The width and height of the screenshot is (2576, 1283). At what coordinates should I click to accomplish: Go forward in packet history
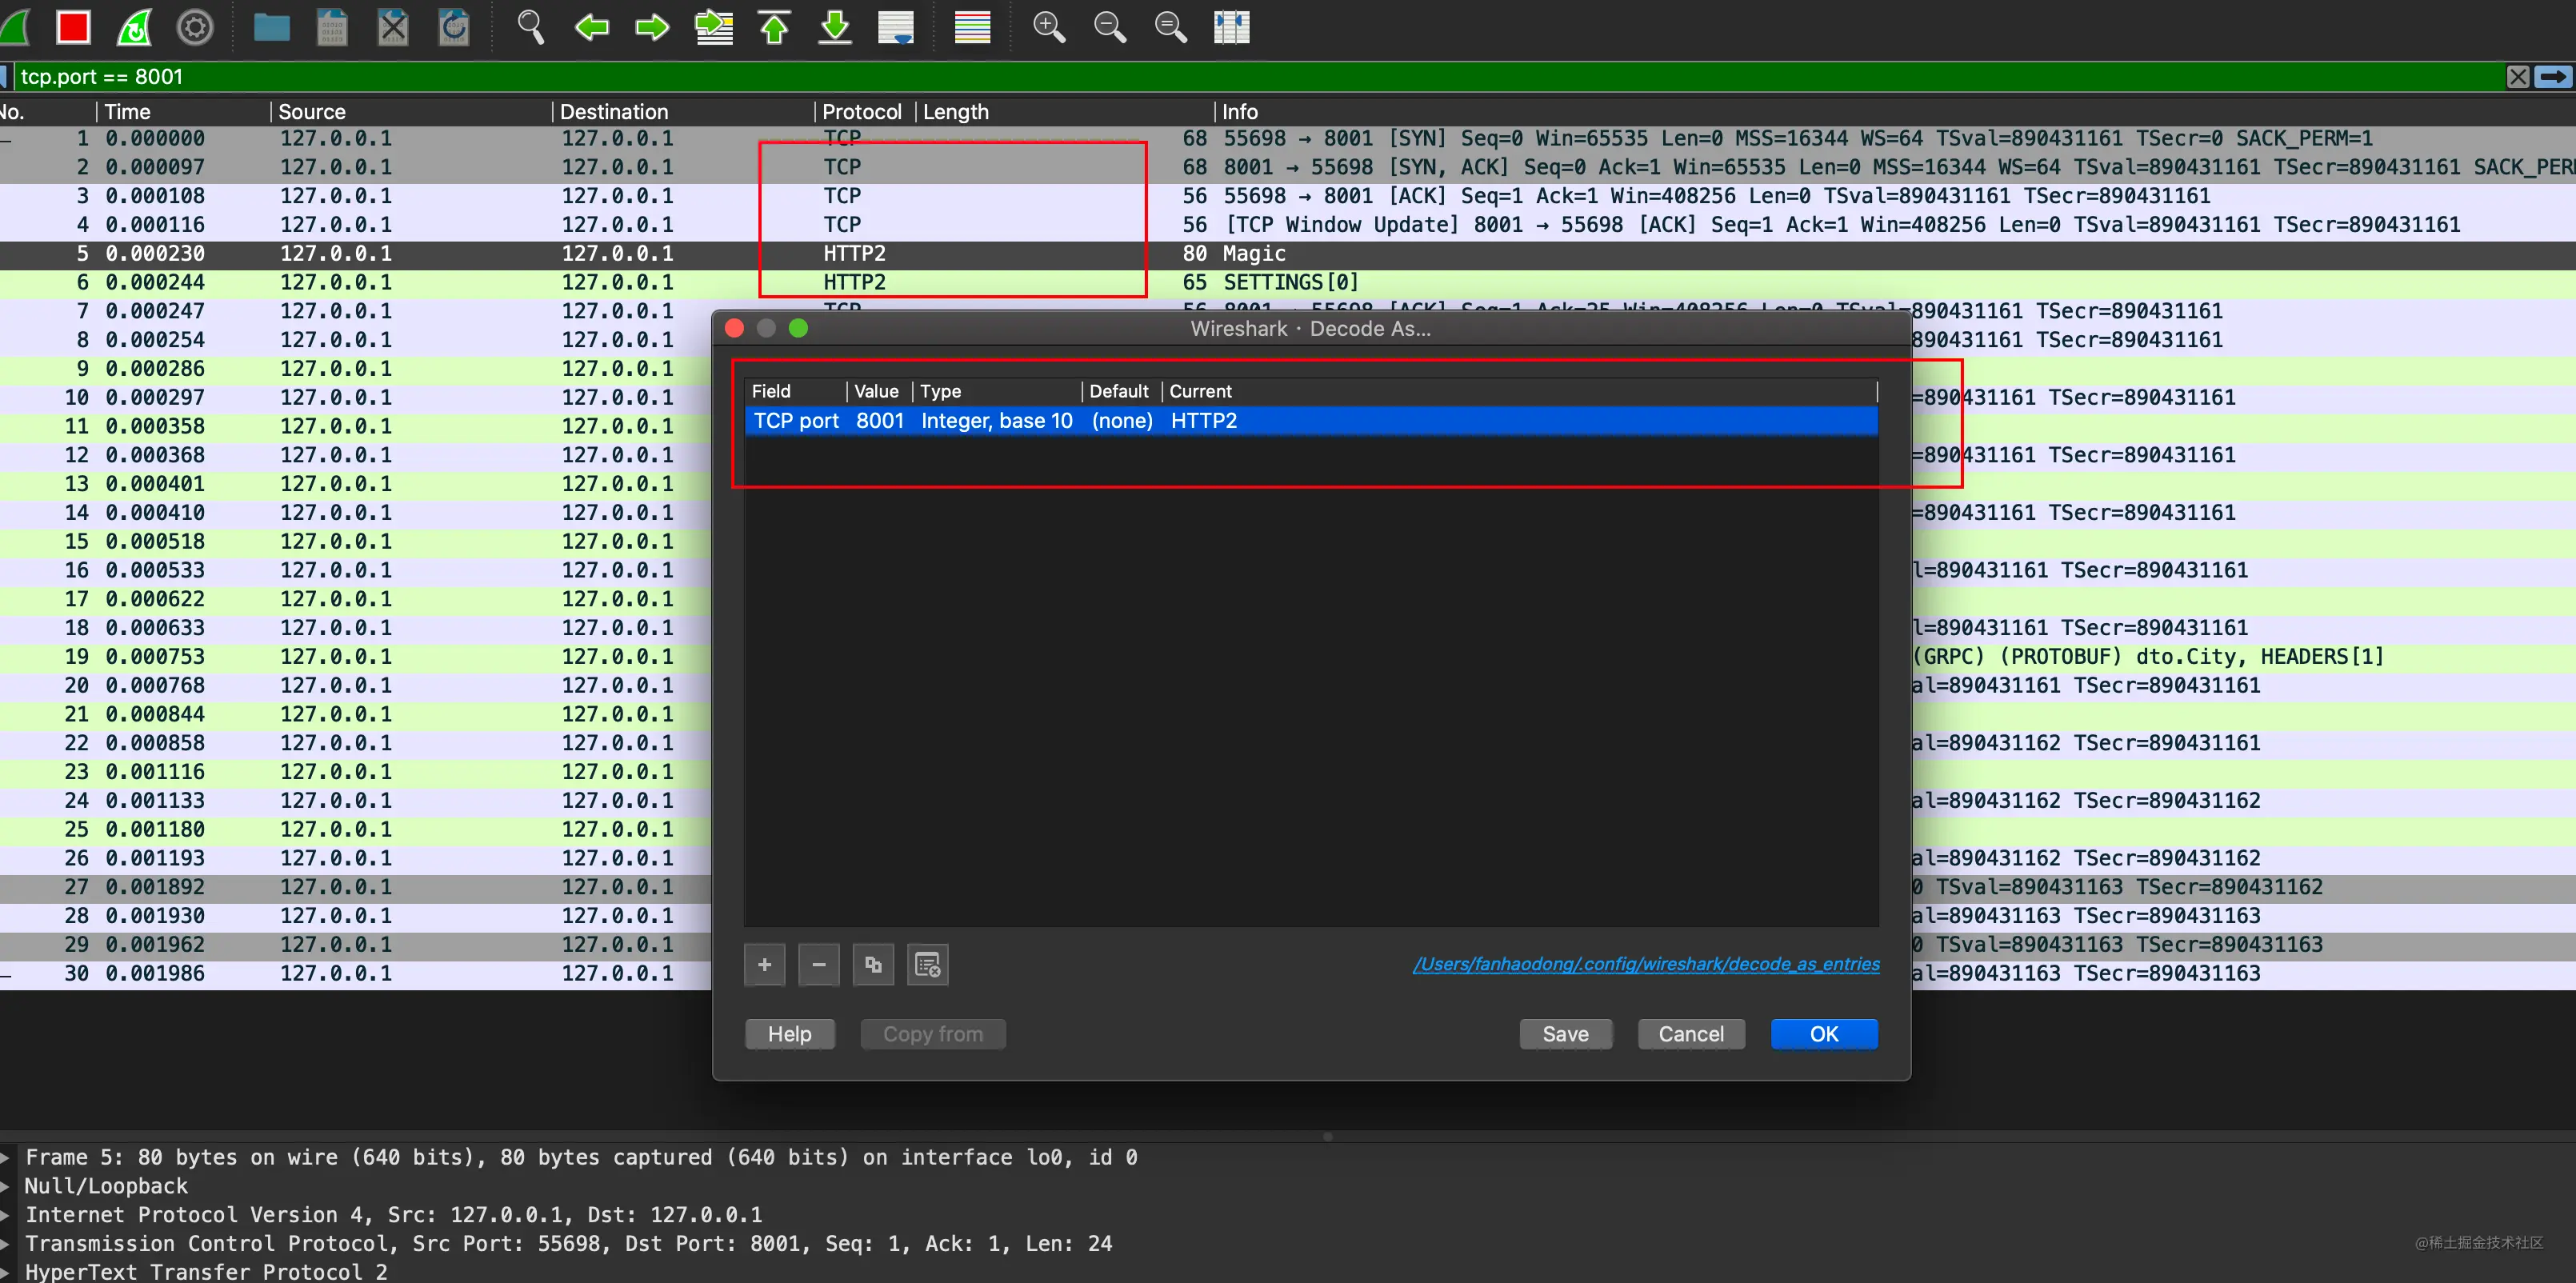652,27
